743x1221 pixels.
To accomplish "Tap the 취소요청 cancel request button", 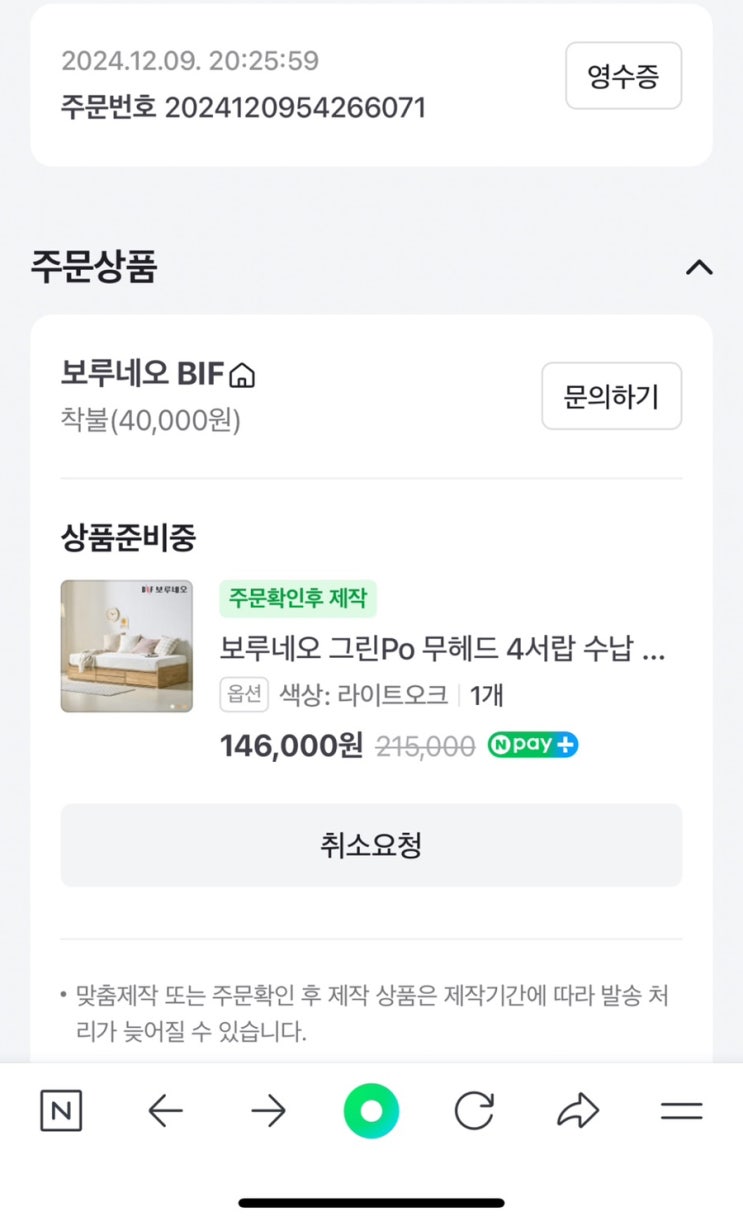I will pyautogui.click(x=371, y=845).
